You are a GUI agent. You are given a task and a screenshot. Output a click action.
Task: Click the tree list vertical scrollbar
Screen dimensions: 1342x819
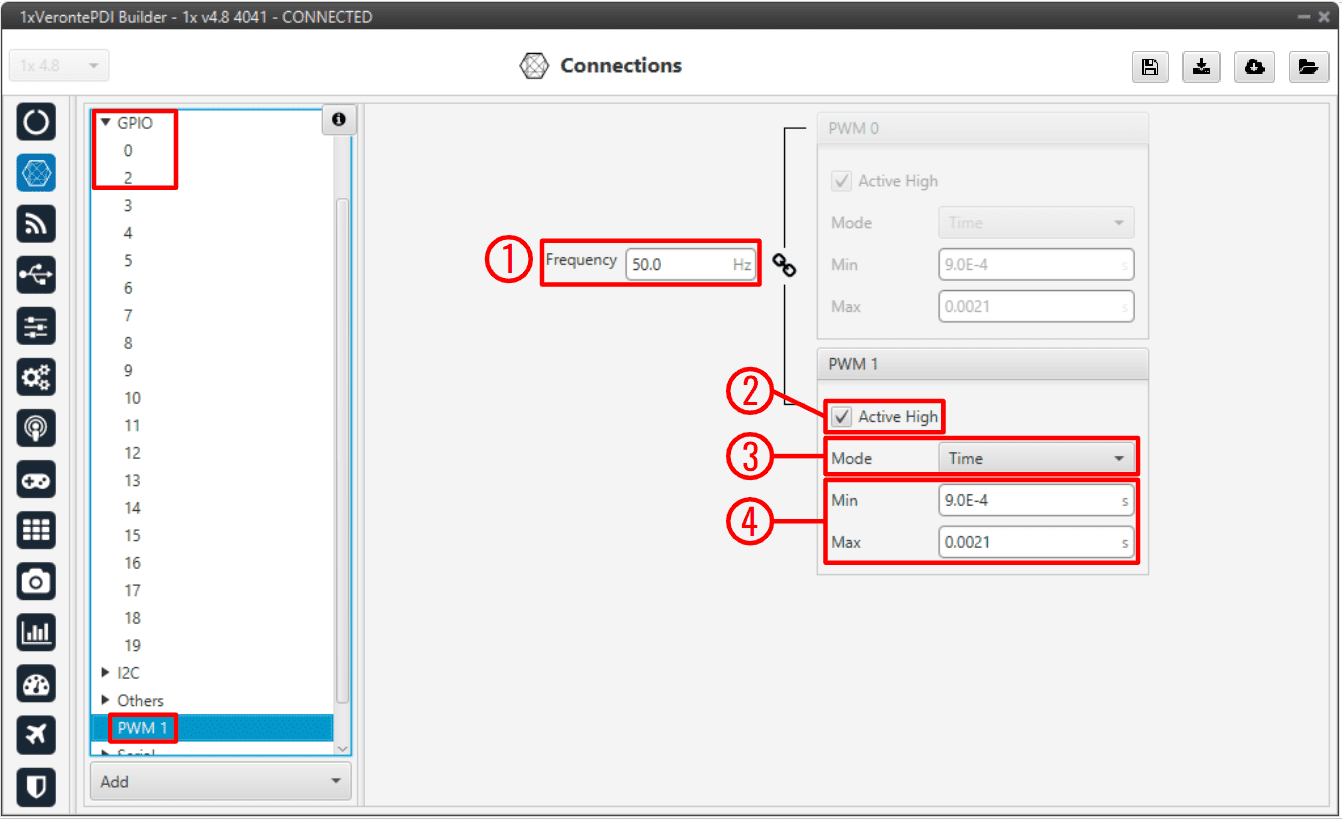coord(343,450)
